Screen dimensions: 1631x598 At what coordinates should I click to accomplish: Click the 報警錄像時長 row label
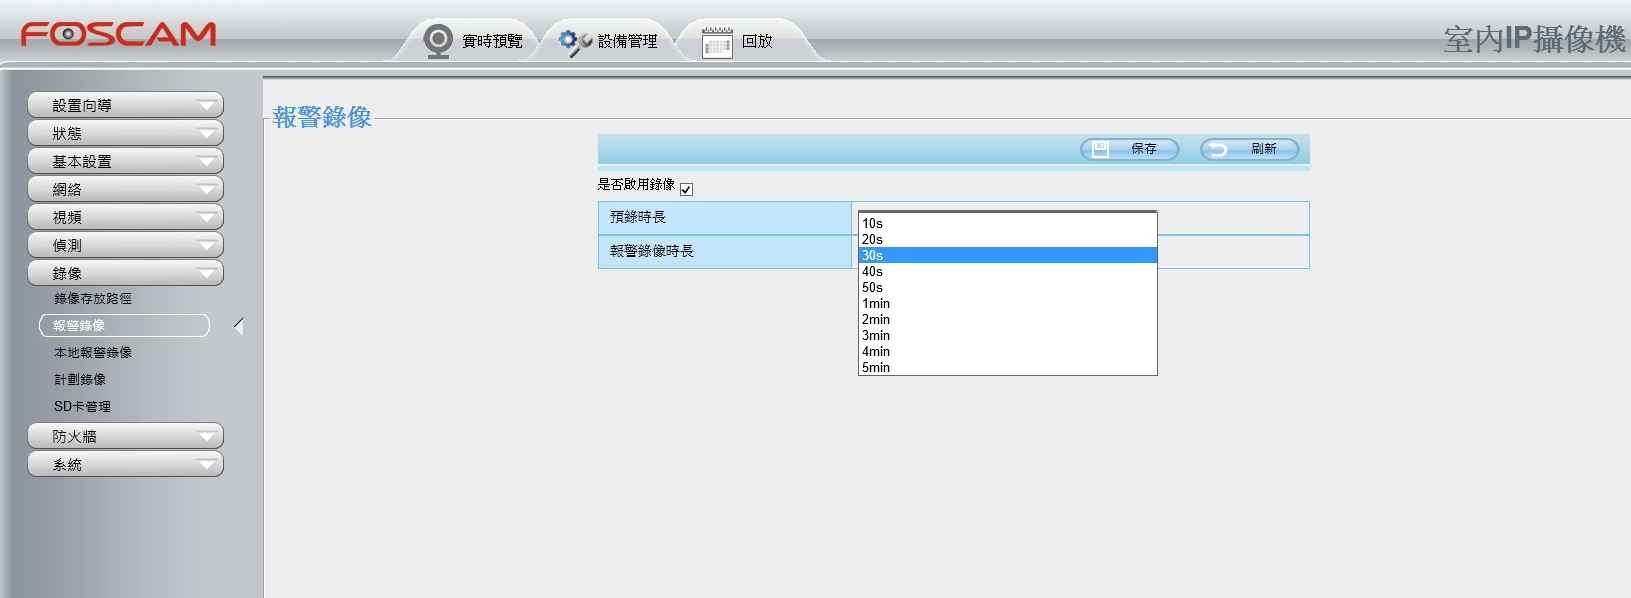652,251
